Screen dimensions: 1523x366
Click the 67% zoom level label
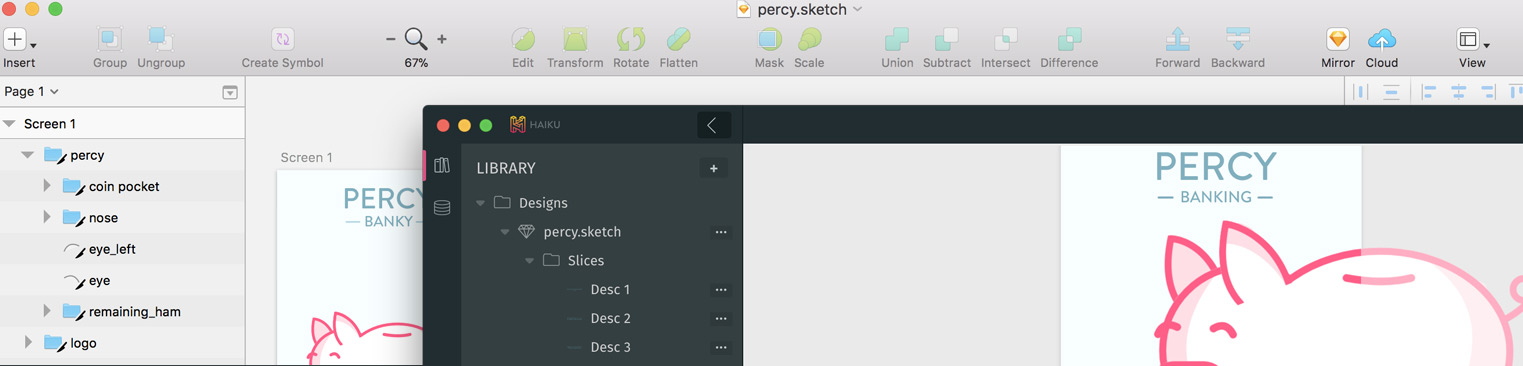click(416, 63)
